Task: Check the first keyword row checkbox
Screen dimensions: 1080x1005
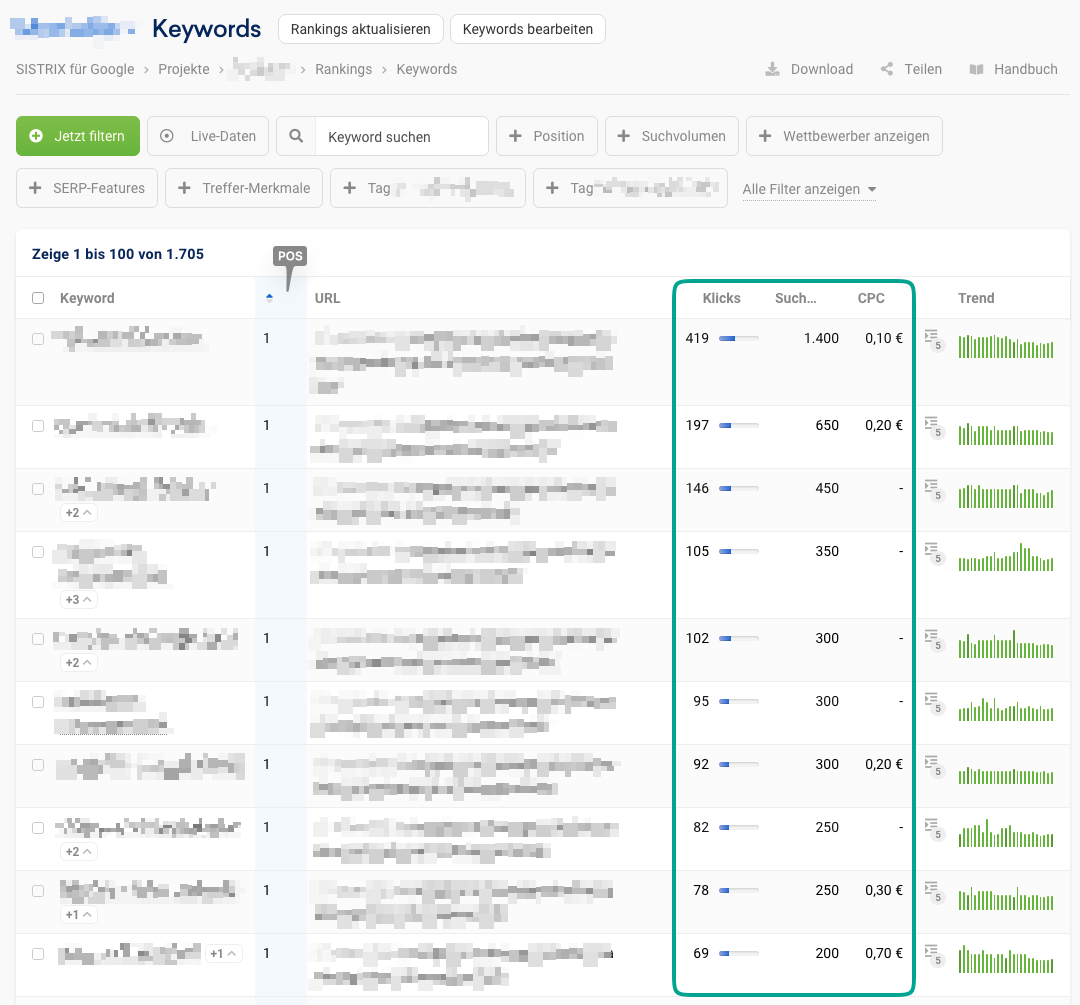Action: pyautogui.click(x=38, y=339)
